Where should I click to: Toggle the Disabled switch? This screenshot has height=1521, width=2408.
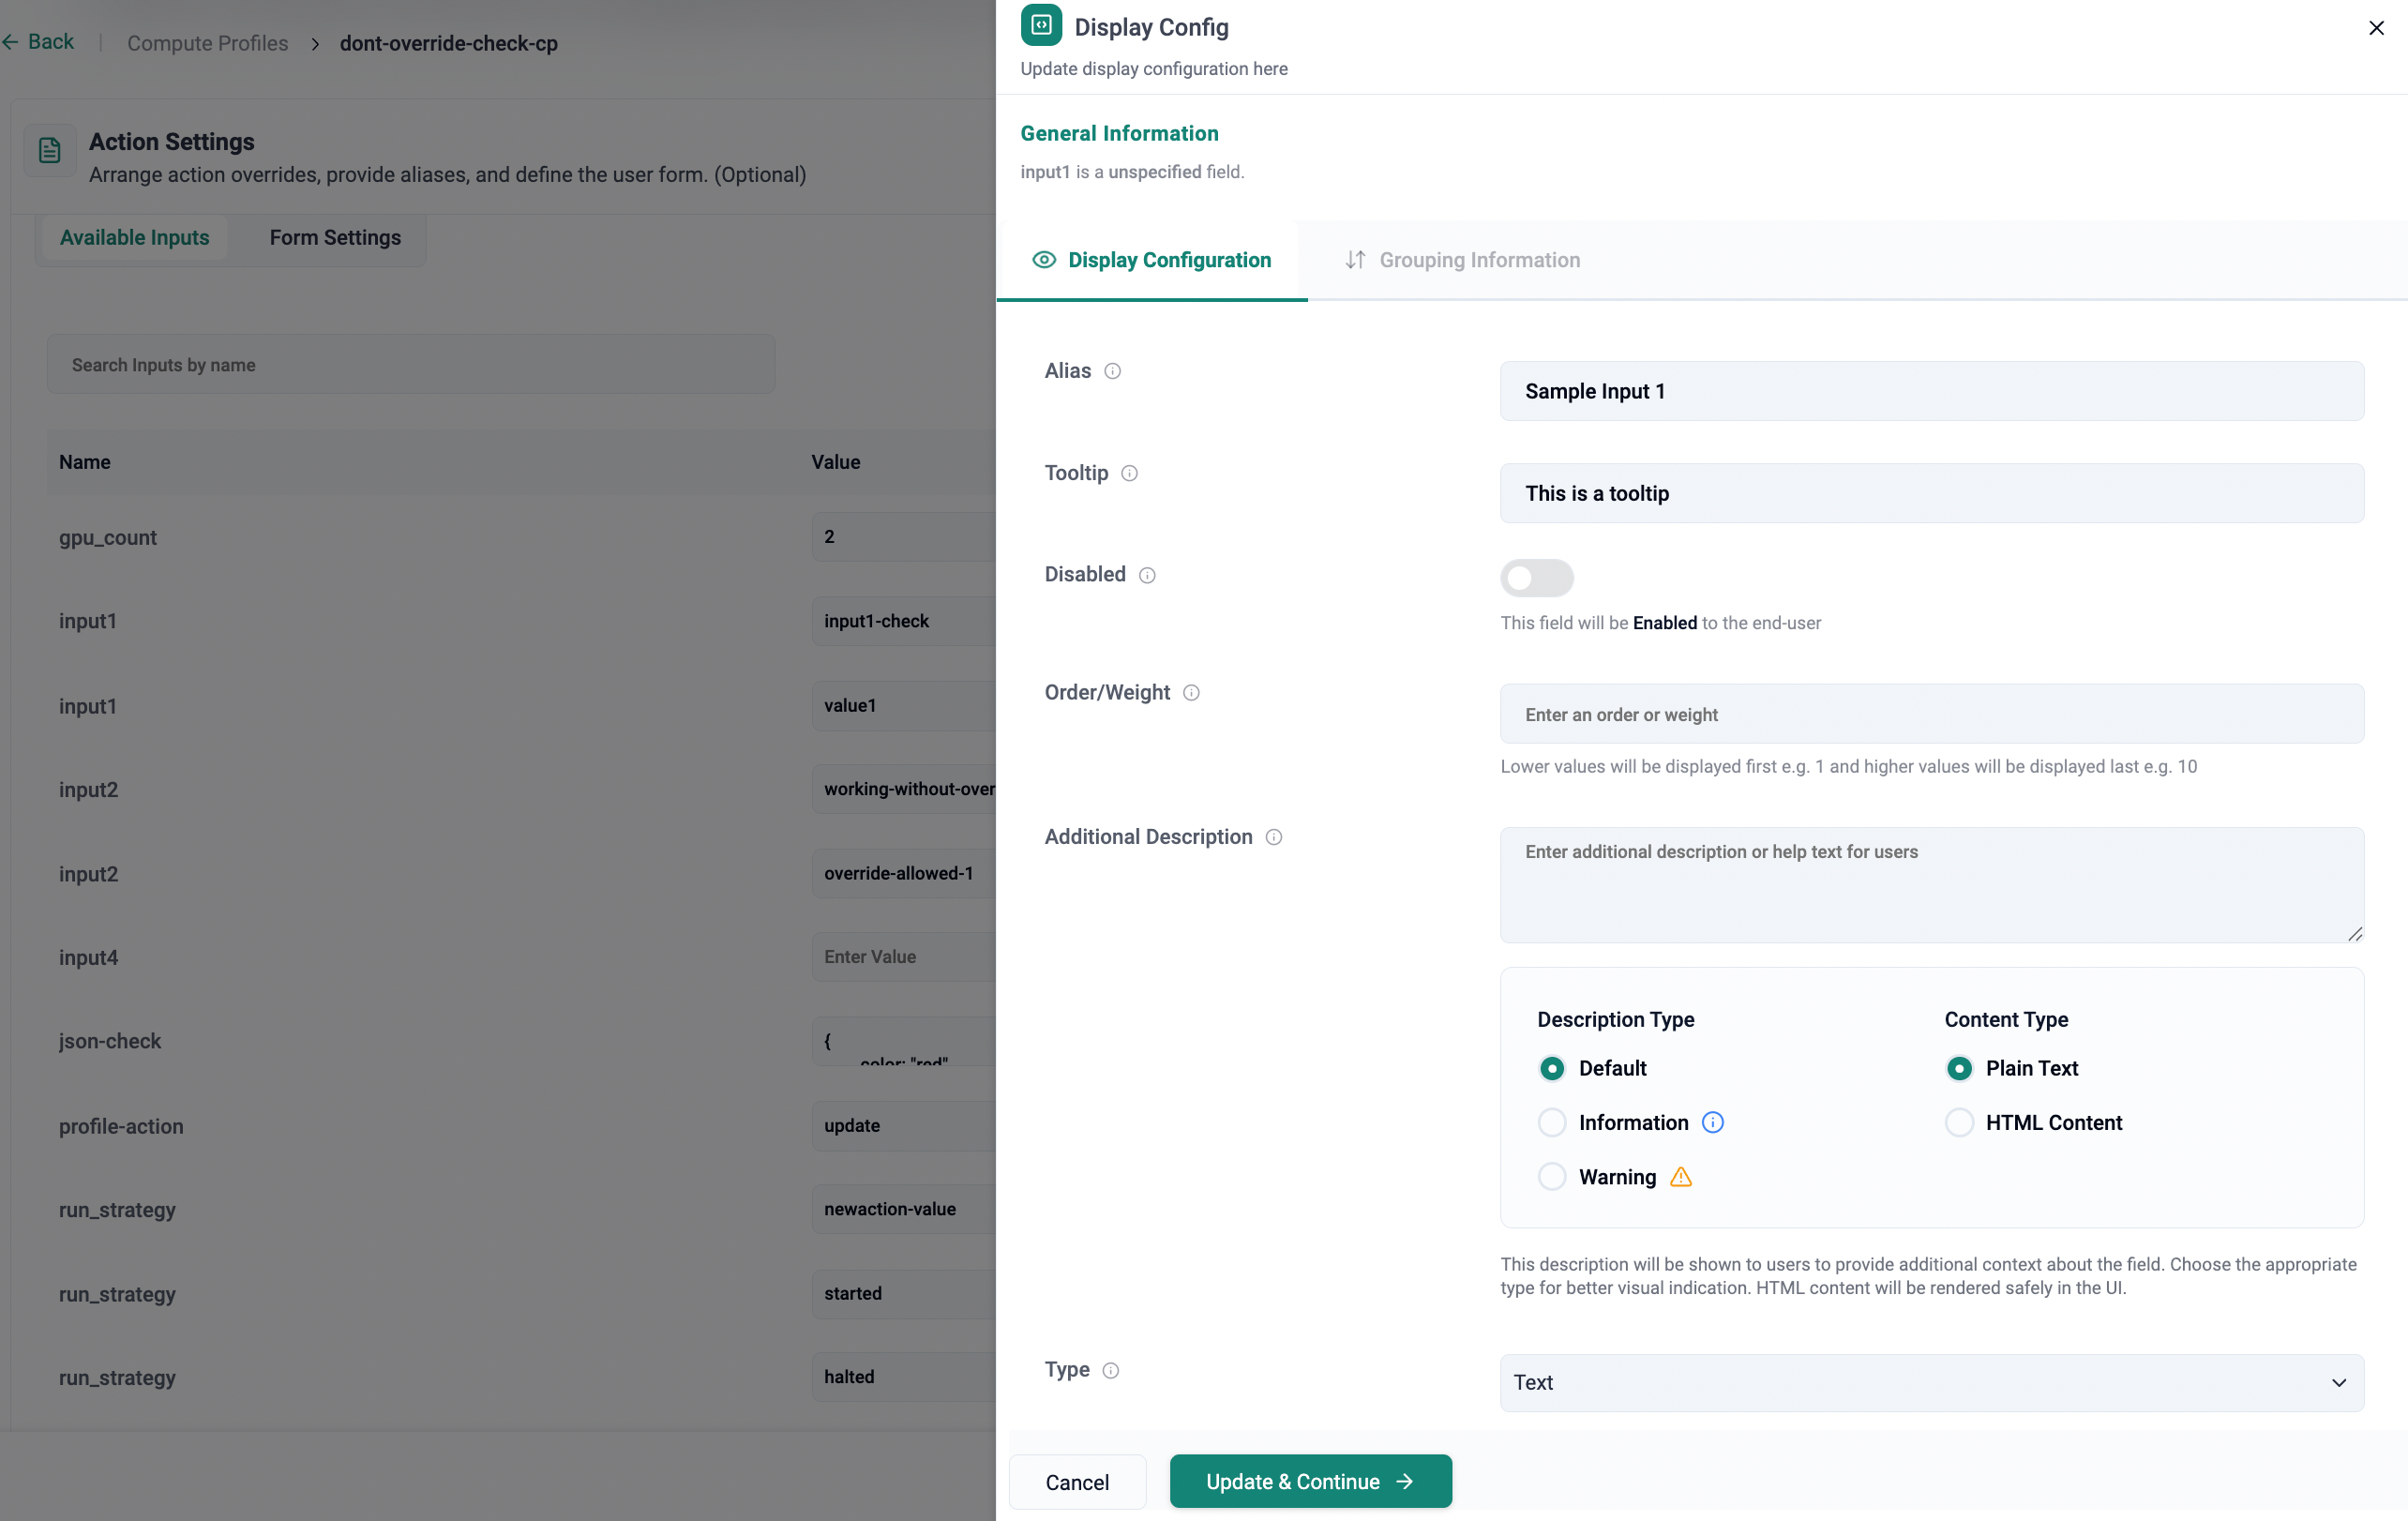click(x=1536, y=577)
